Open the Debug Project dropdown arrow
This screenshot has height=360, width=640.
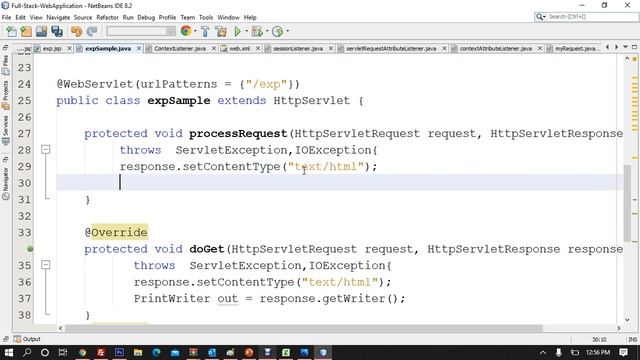[x=267, y=31]
